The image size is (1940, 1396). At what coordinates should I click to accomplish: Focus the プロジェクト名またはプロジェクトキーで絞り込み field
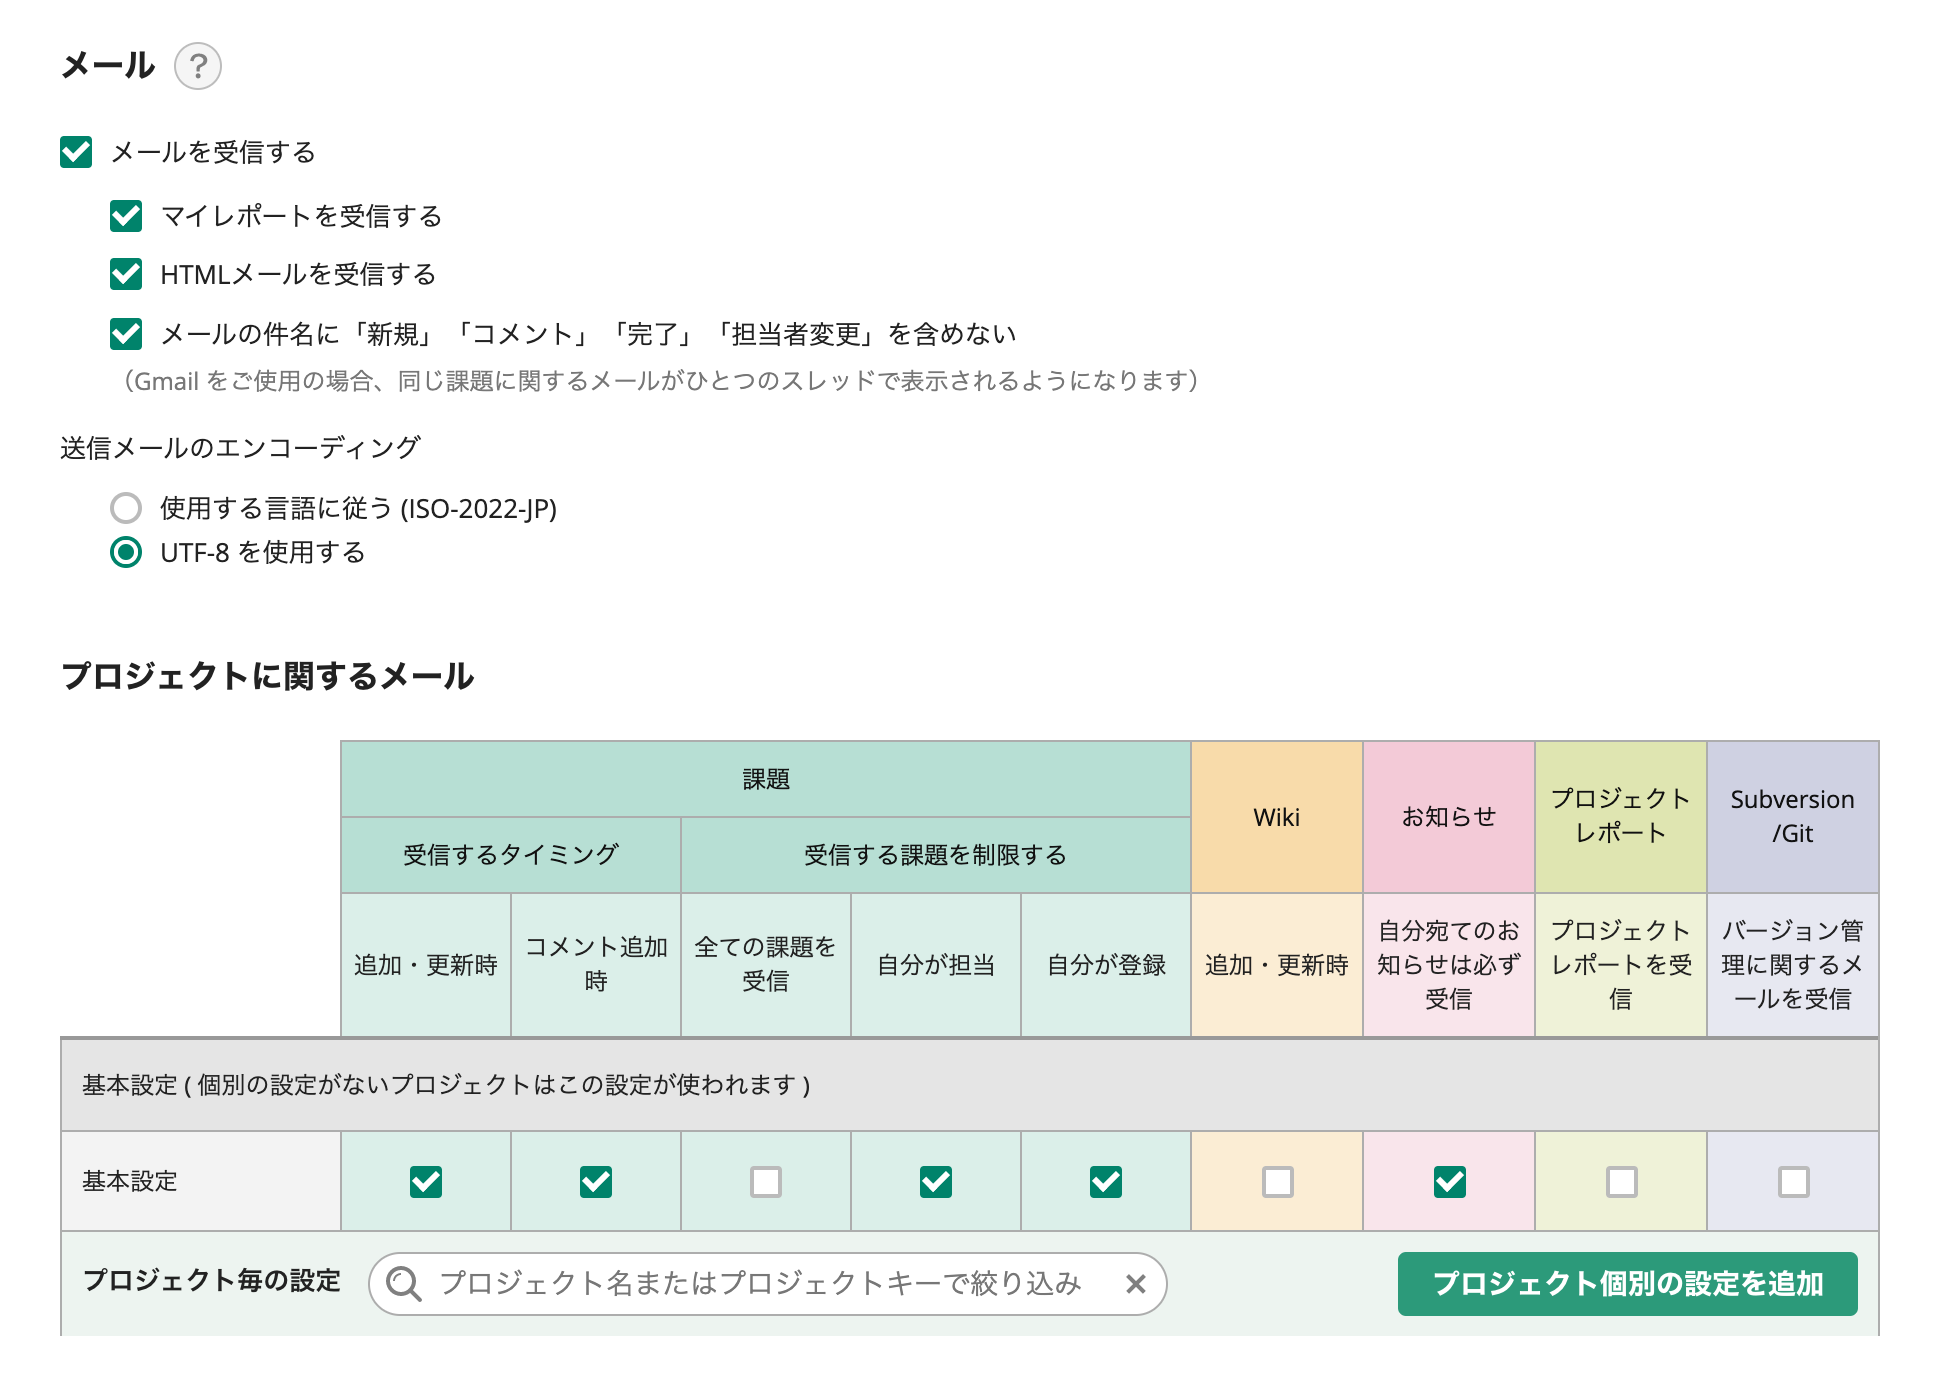tap(768, 1284)
